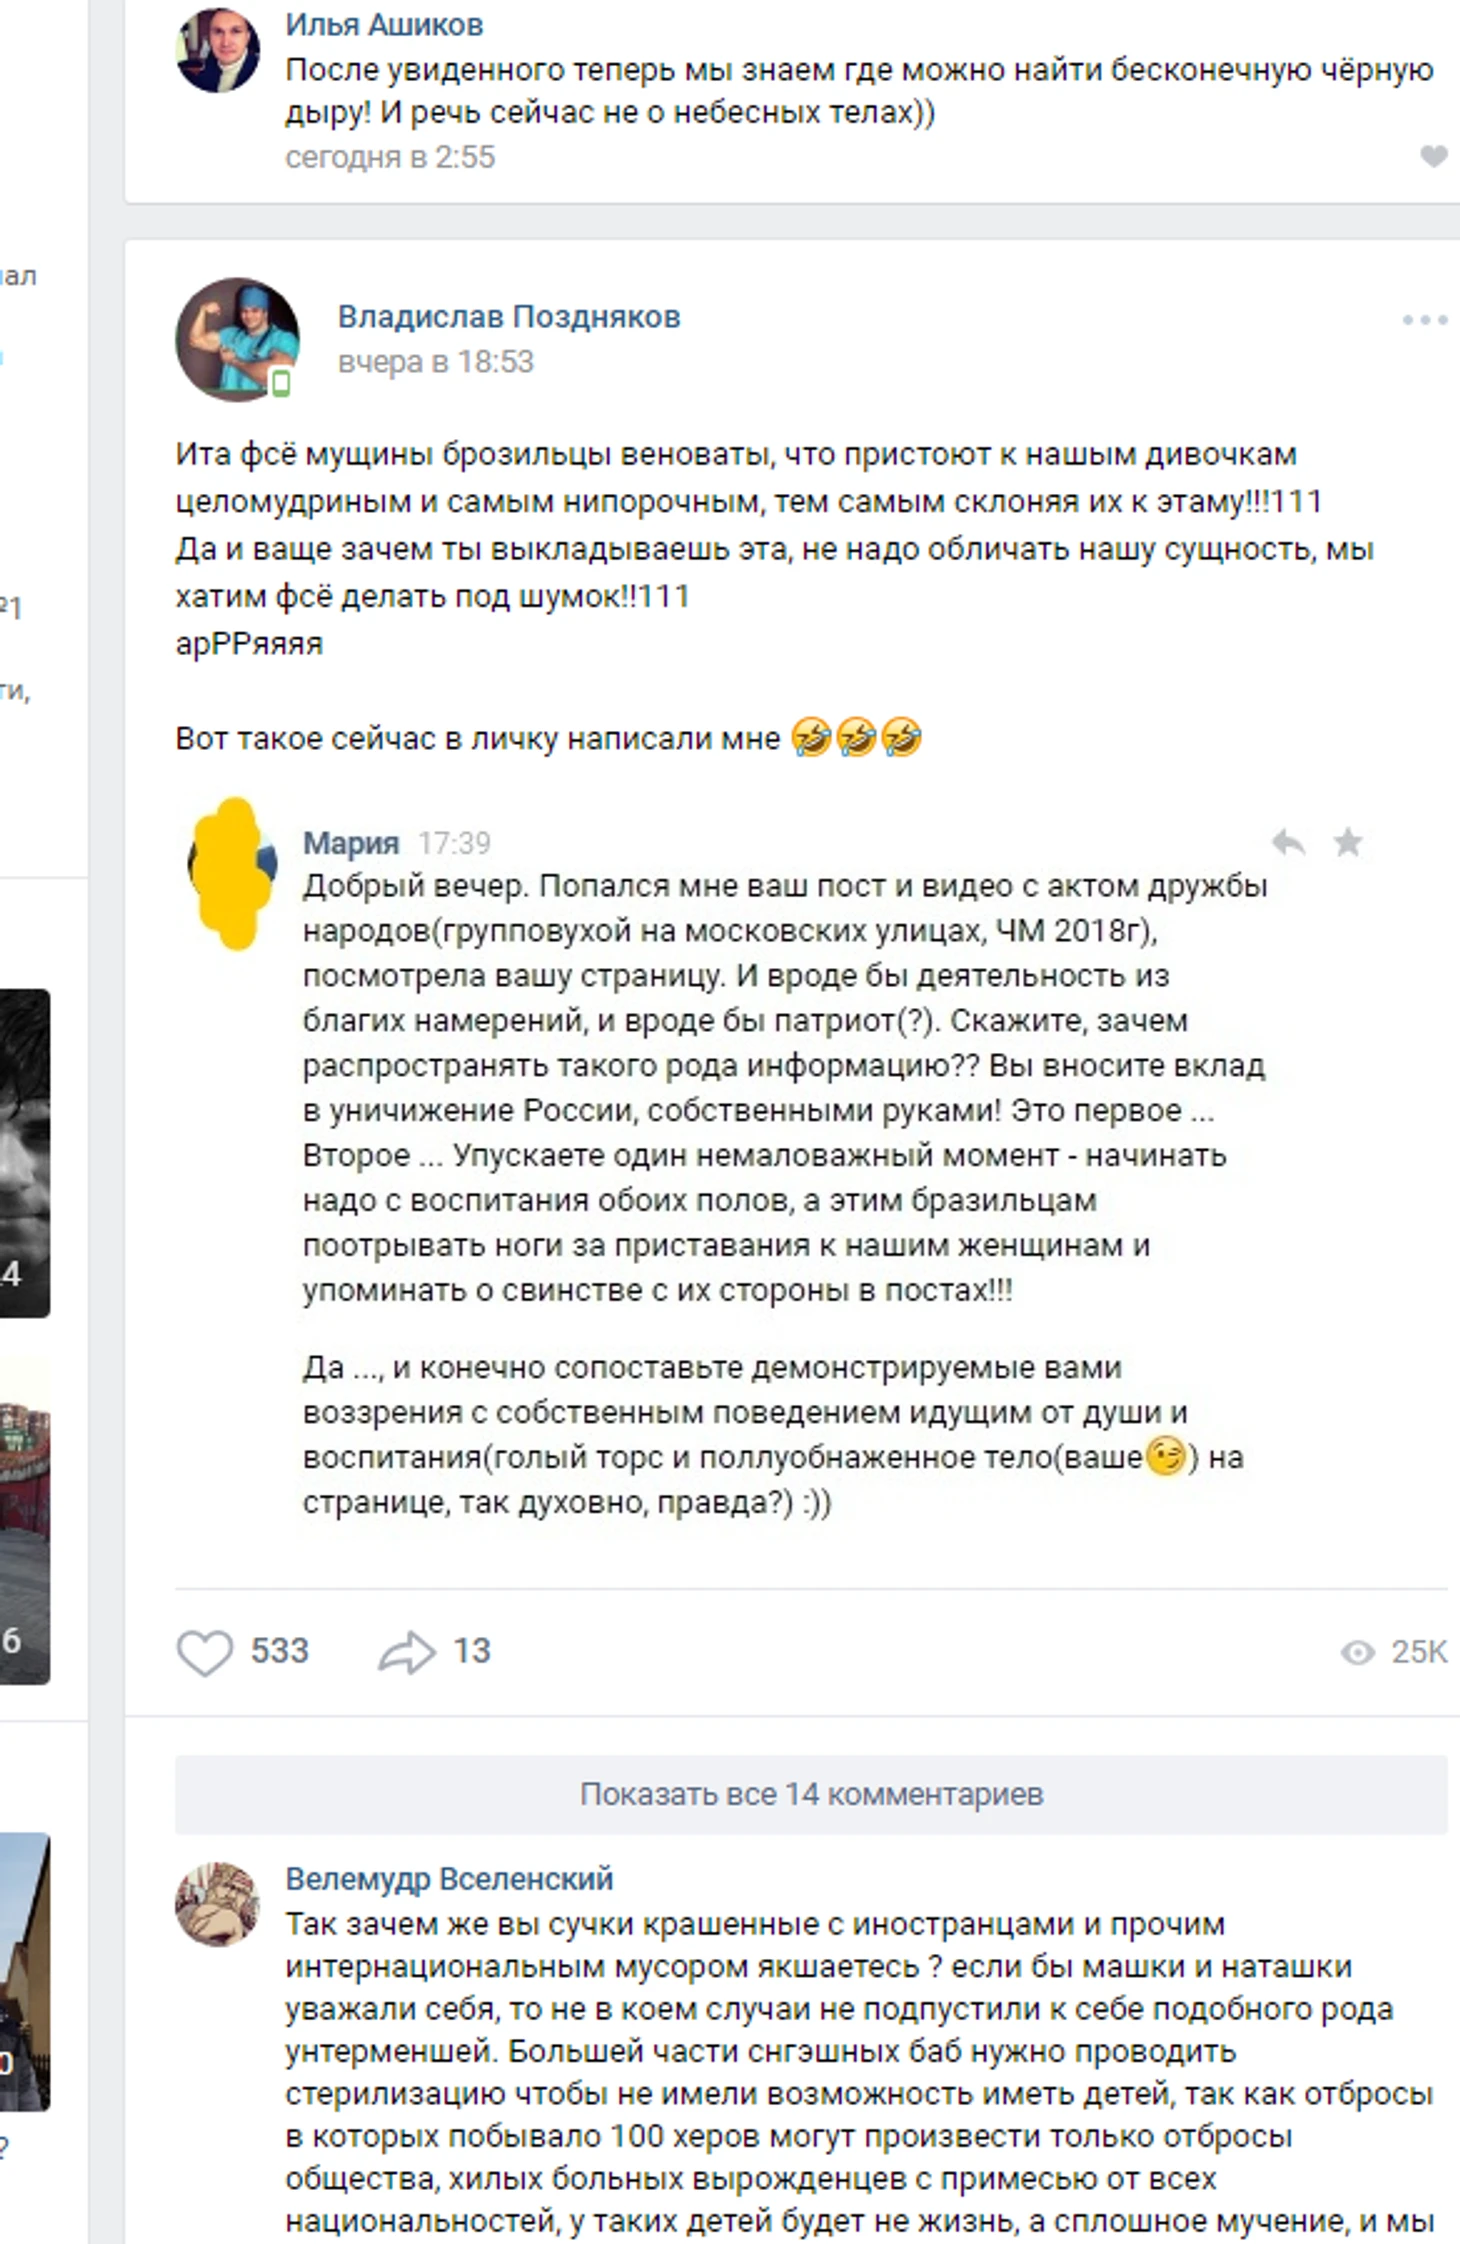The height and width of the screenshot is (2244, 1460).
Task: Expand Показать все 14 комментариев
Action: coord(811,1793)
